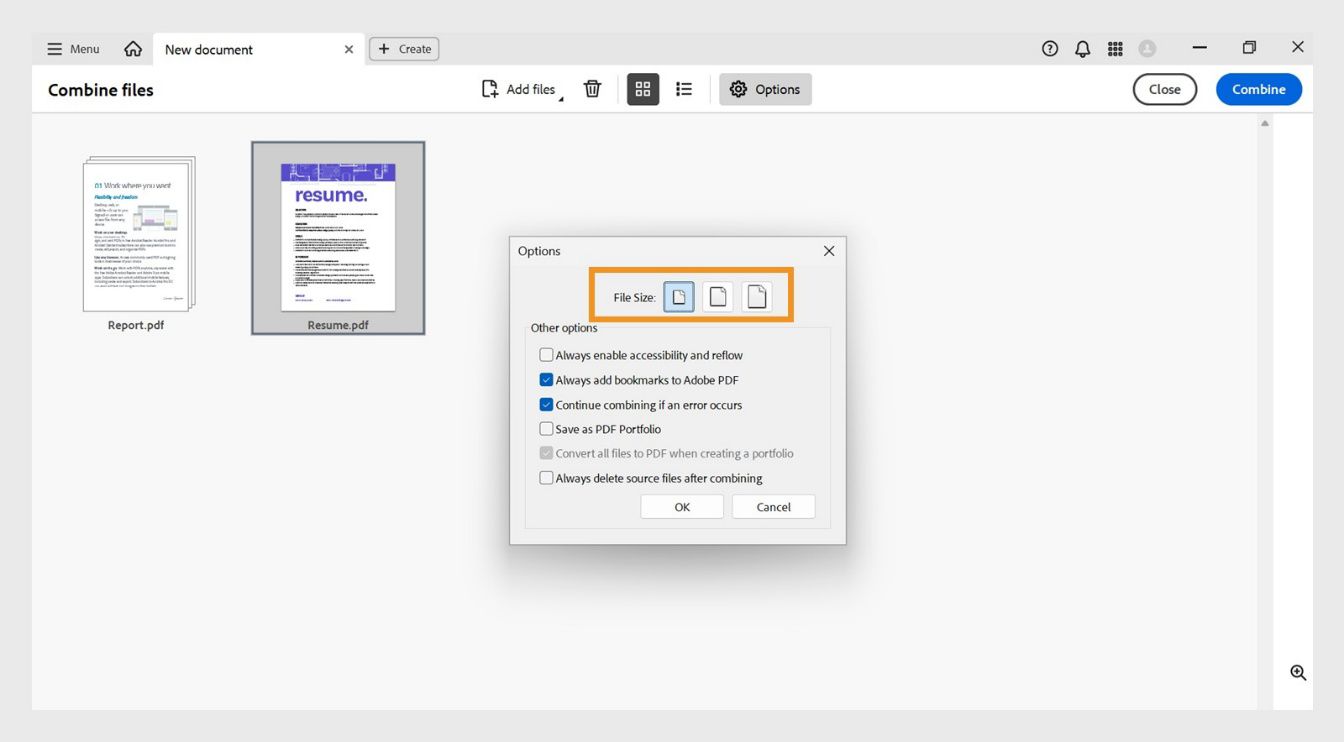
Task: Click the zoom magnifier icon
Action: [x=1298, y=672]
